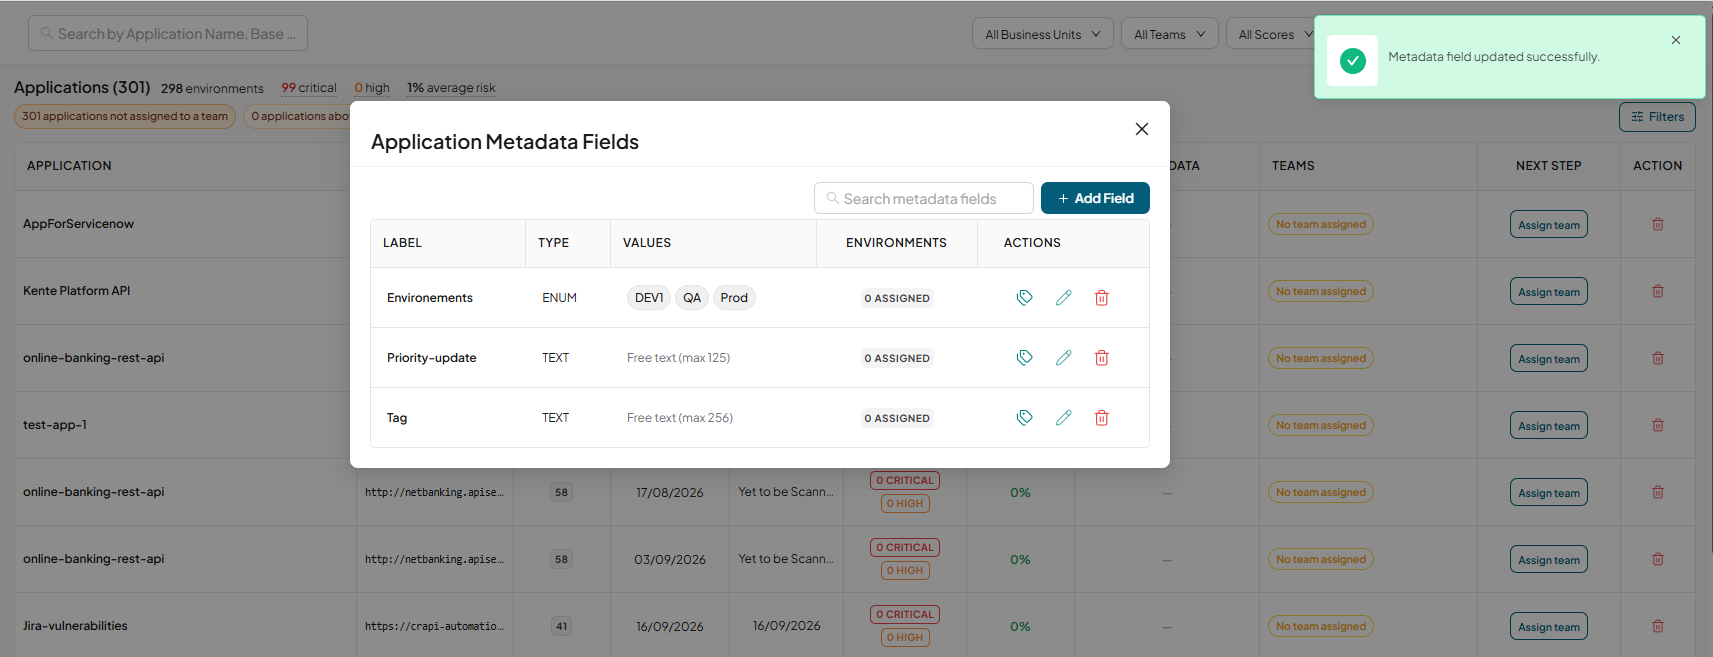Viewport: 1713px width, 657px height.
Task: Assign team to test-app-1
Action: (1548, 426)
